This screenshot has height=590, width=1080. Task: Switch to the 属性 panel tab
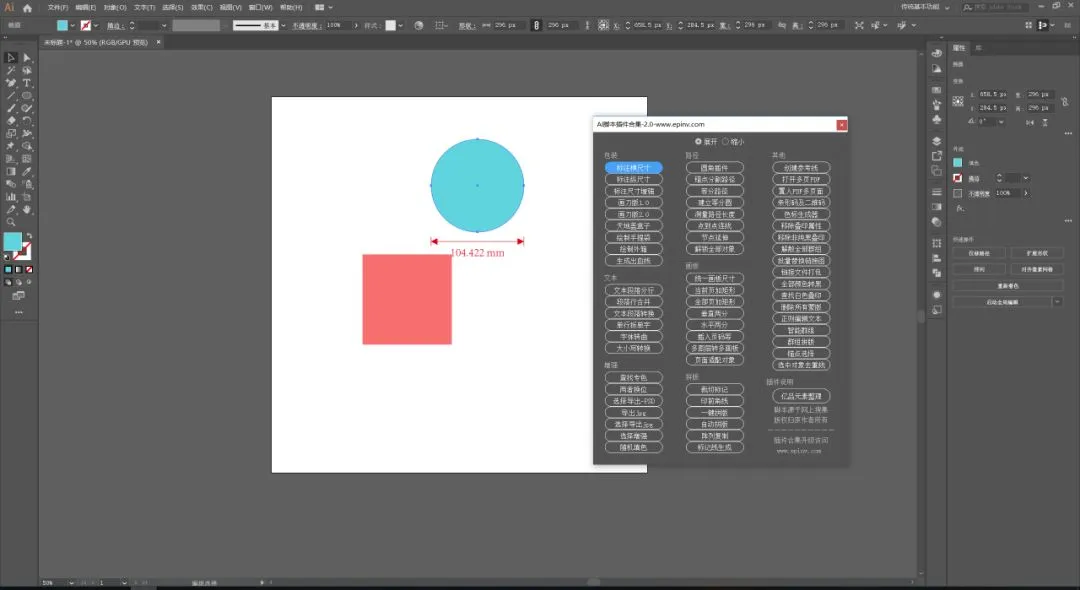[x=959, y=48]
